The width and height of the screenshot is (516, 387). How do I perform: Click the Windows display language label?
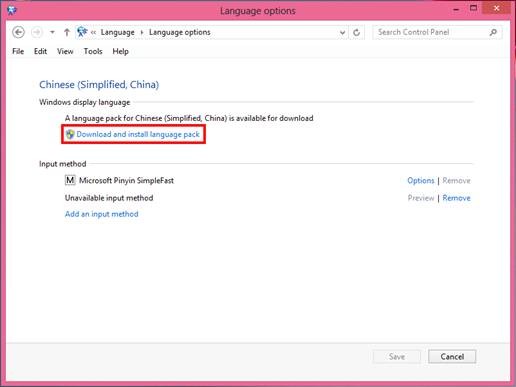(85, 102)
